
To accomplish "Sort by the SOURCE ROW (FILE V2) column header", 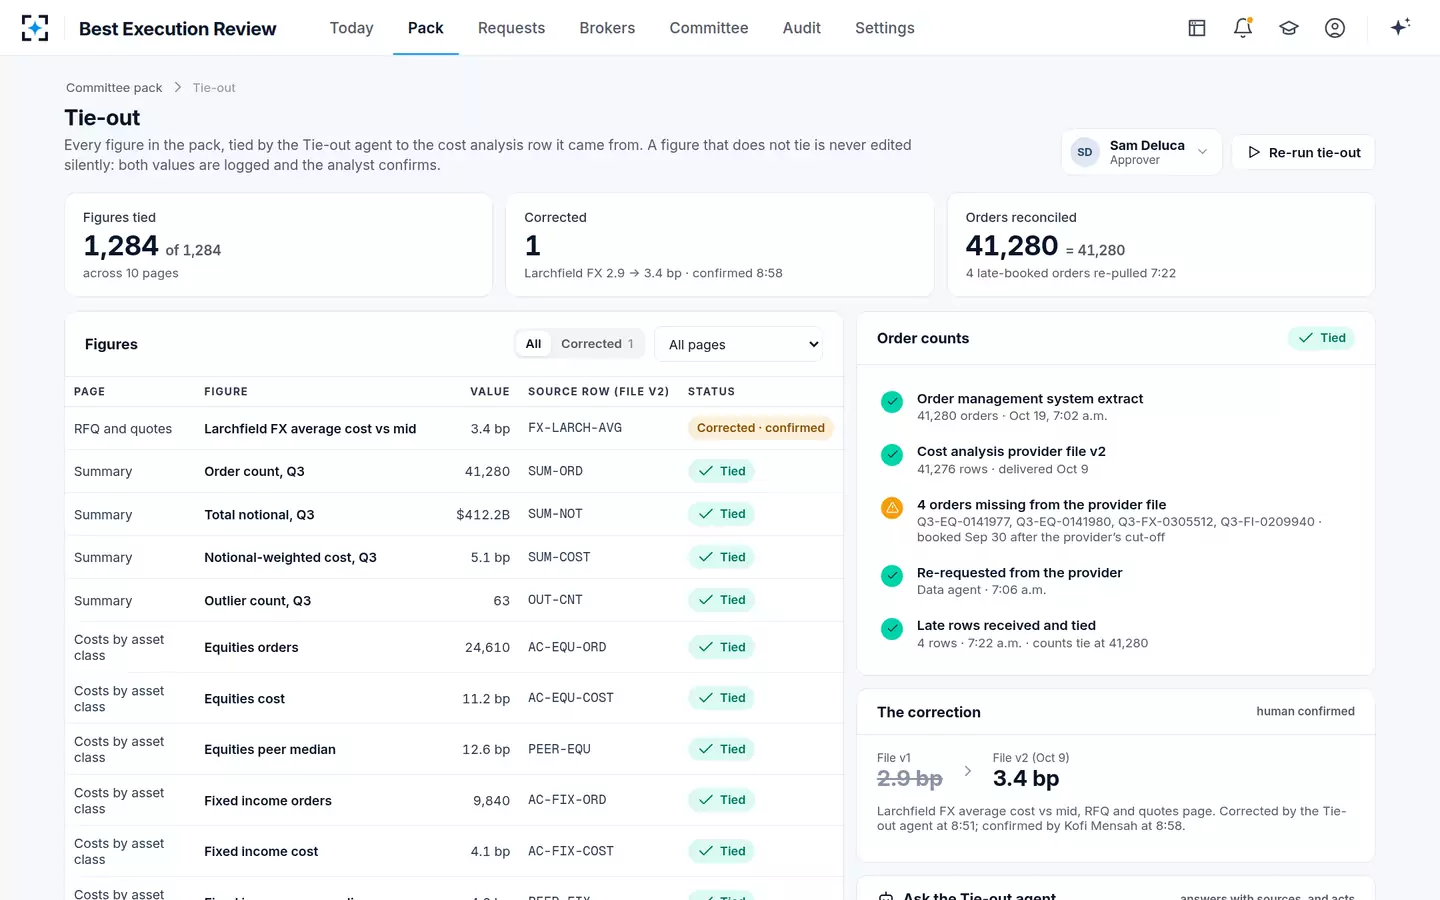I will pos(599,392).
